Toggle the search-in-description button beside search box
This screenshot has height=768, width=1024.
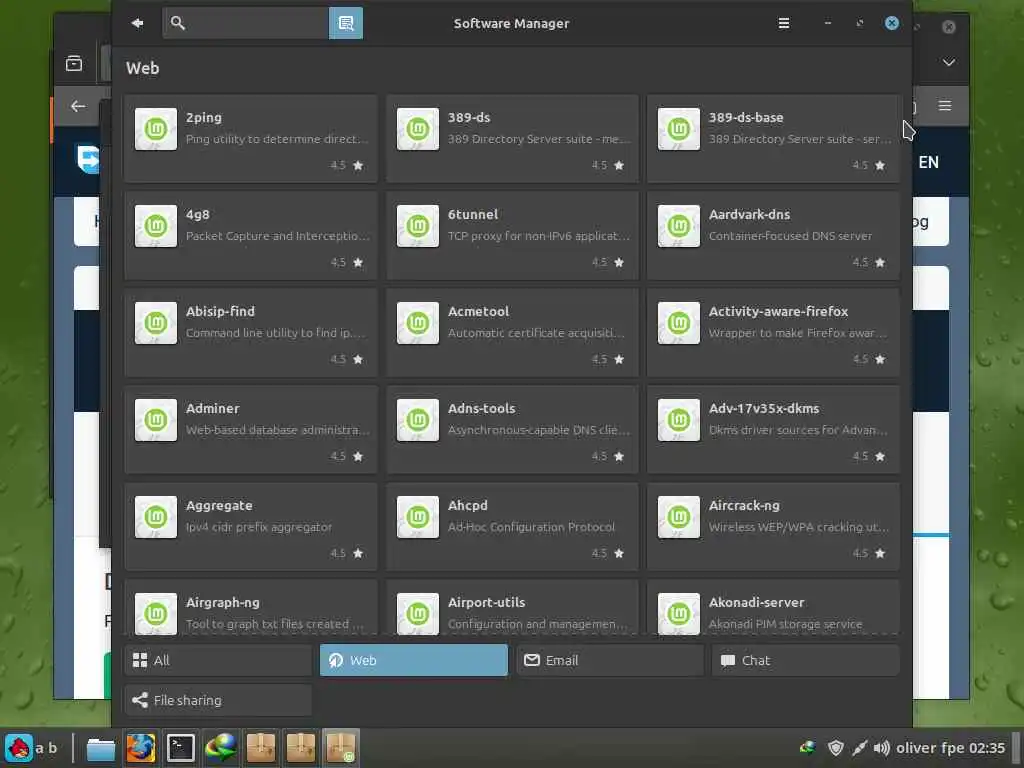(x=345, y=24)
